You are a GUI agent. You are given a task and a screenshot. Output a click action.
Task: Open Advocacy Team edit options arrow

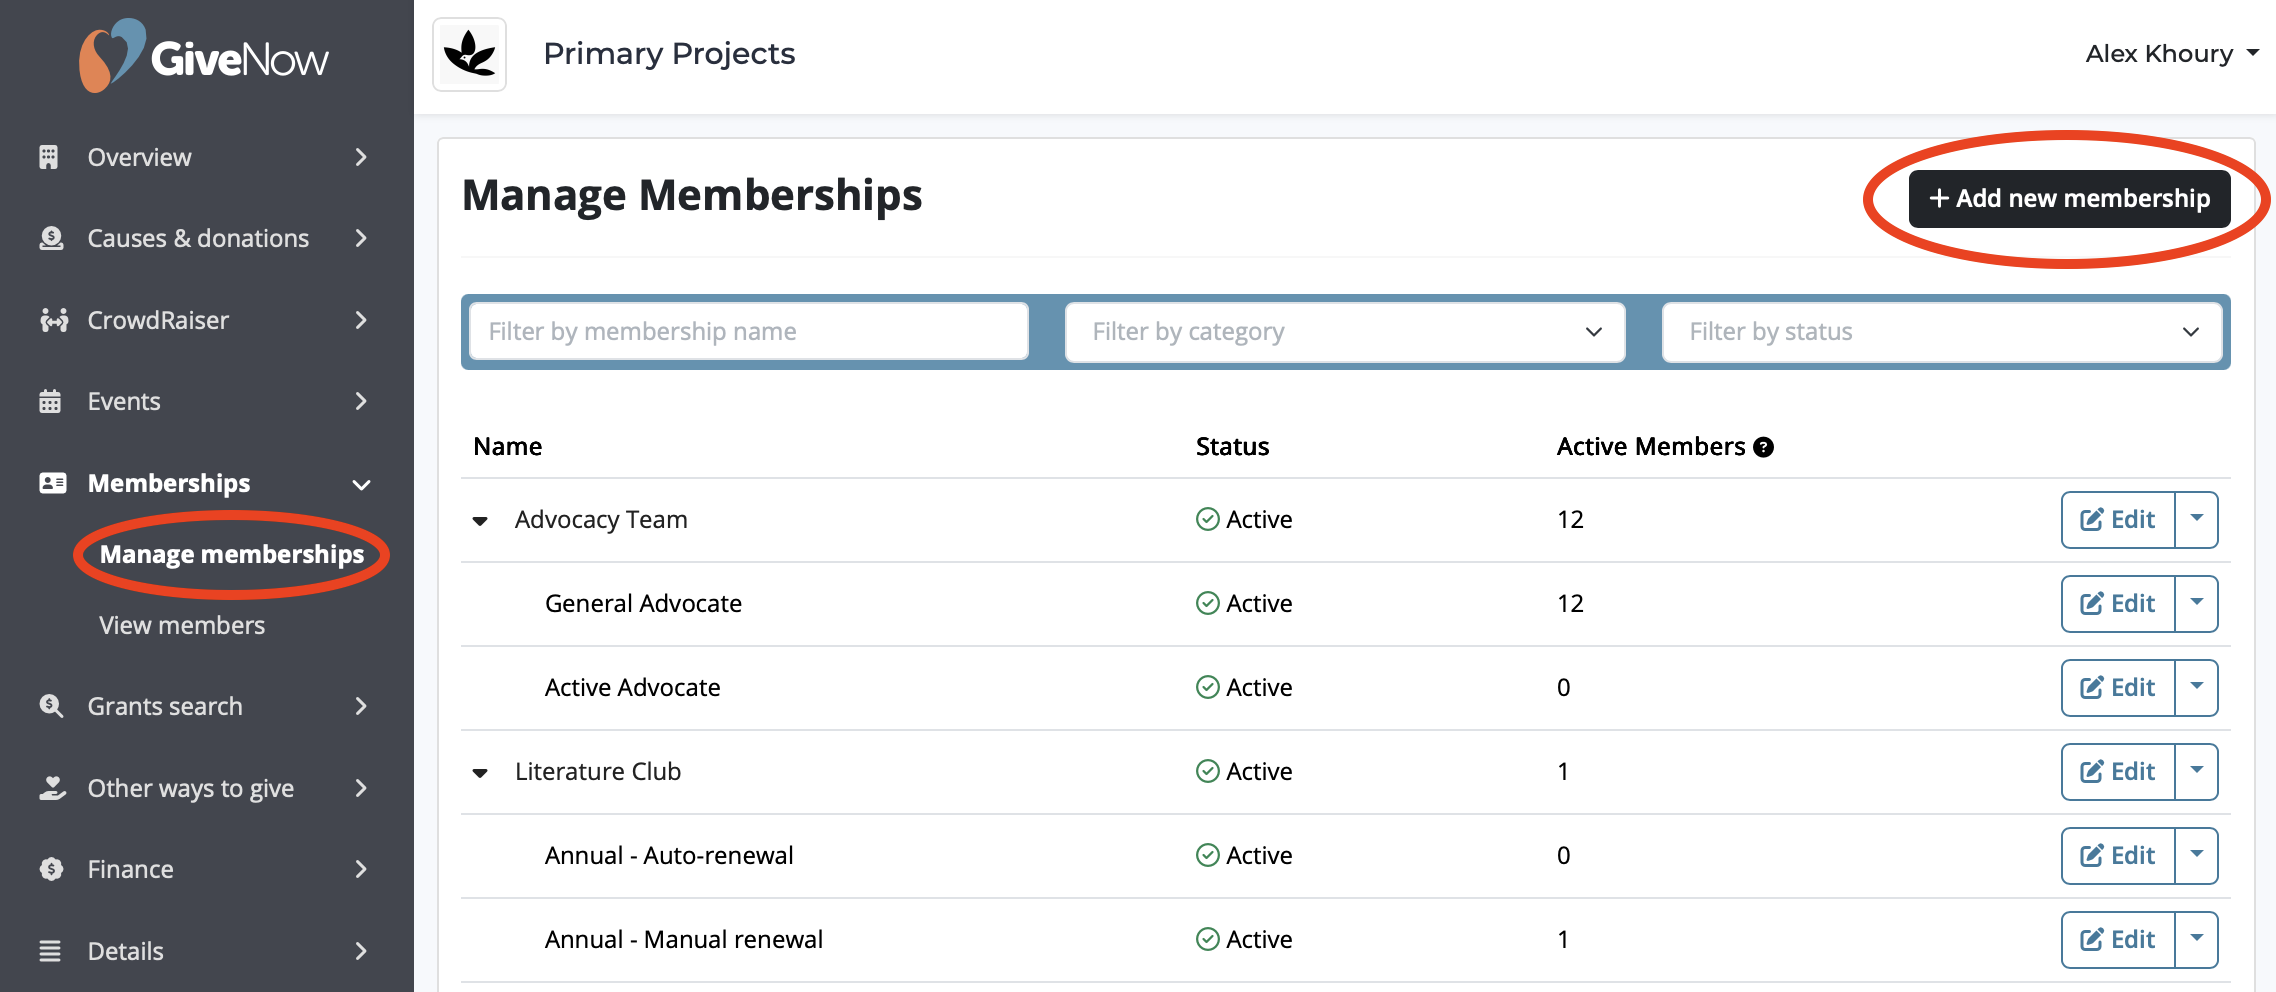[2197, 519]
